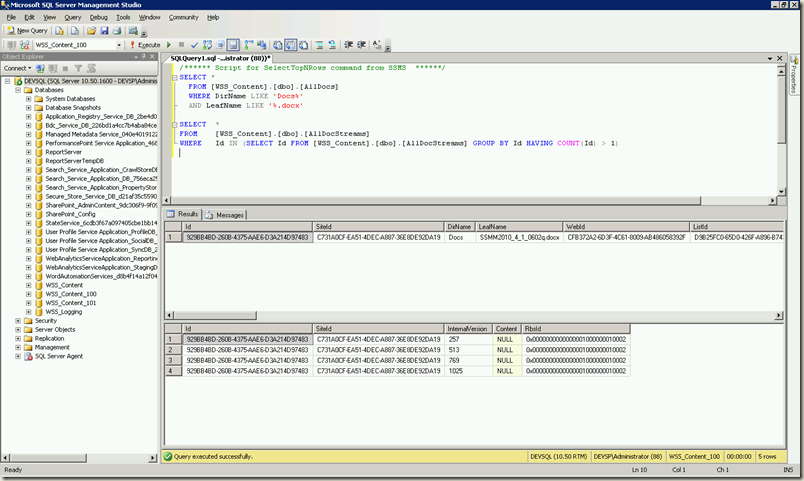Click Decrease Indent icon

[349, 45]
